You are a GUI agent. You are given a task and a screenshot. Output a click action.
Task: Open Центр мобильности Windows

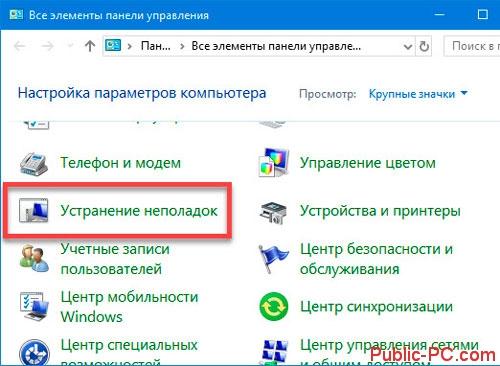129,307
